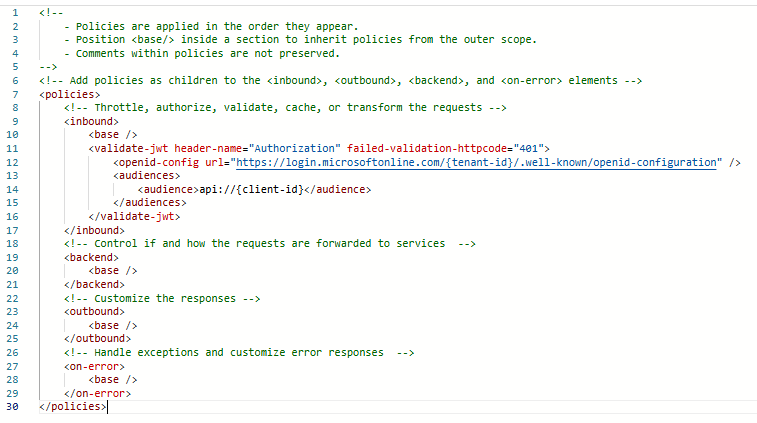The image size is (757, 423).
Task: Click the closing </outbound> tag
Action: pyautogui.click(x=98, y=338)
